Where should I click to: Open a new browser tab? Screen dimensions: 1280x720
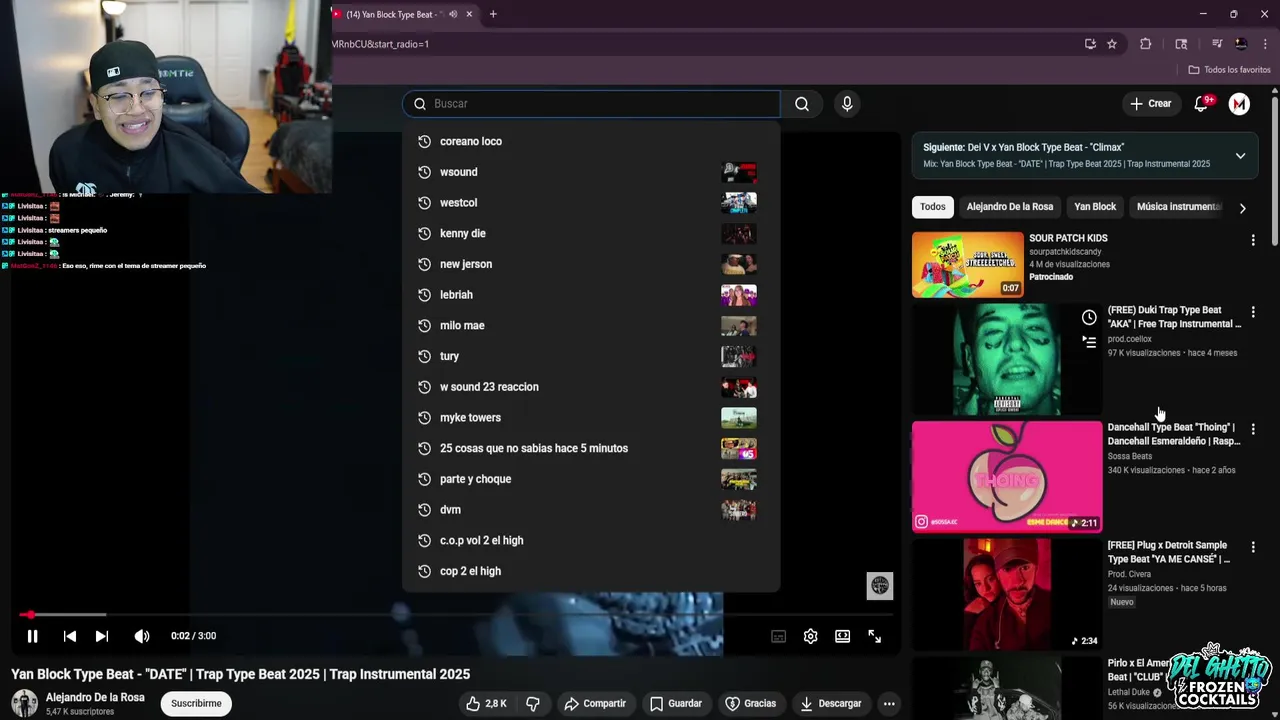point(493,14)
